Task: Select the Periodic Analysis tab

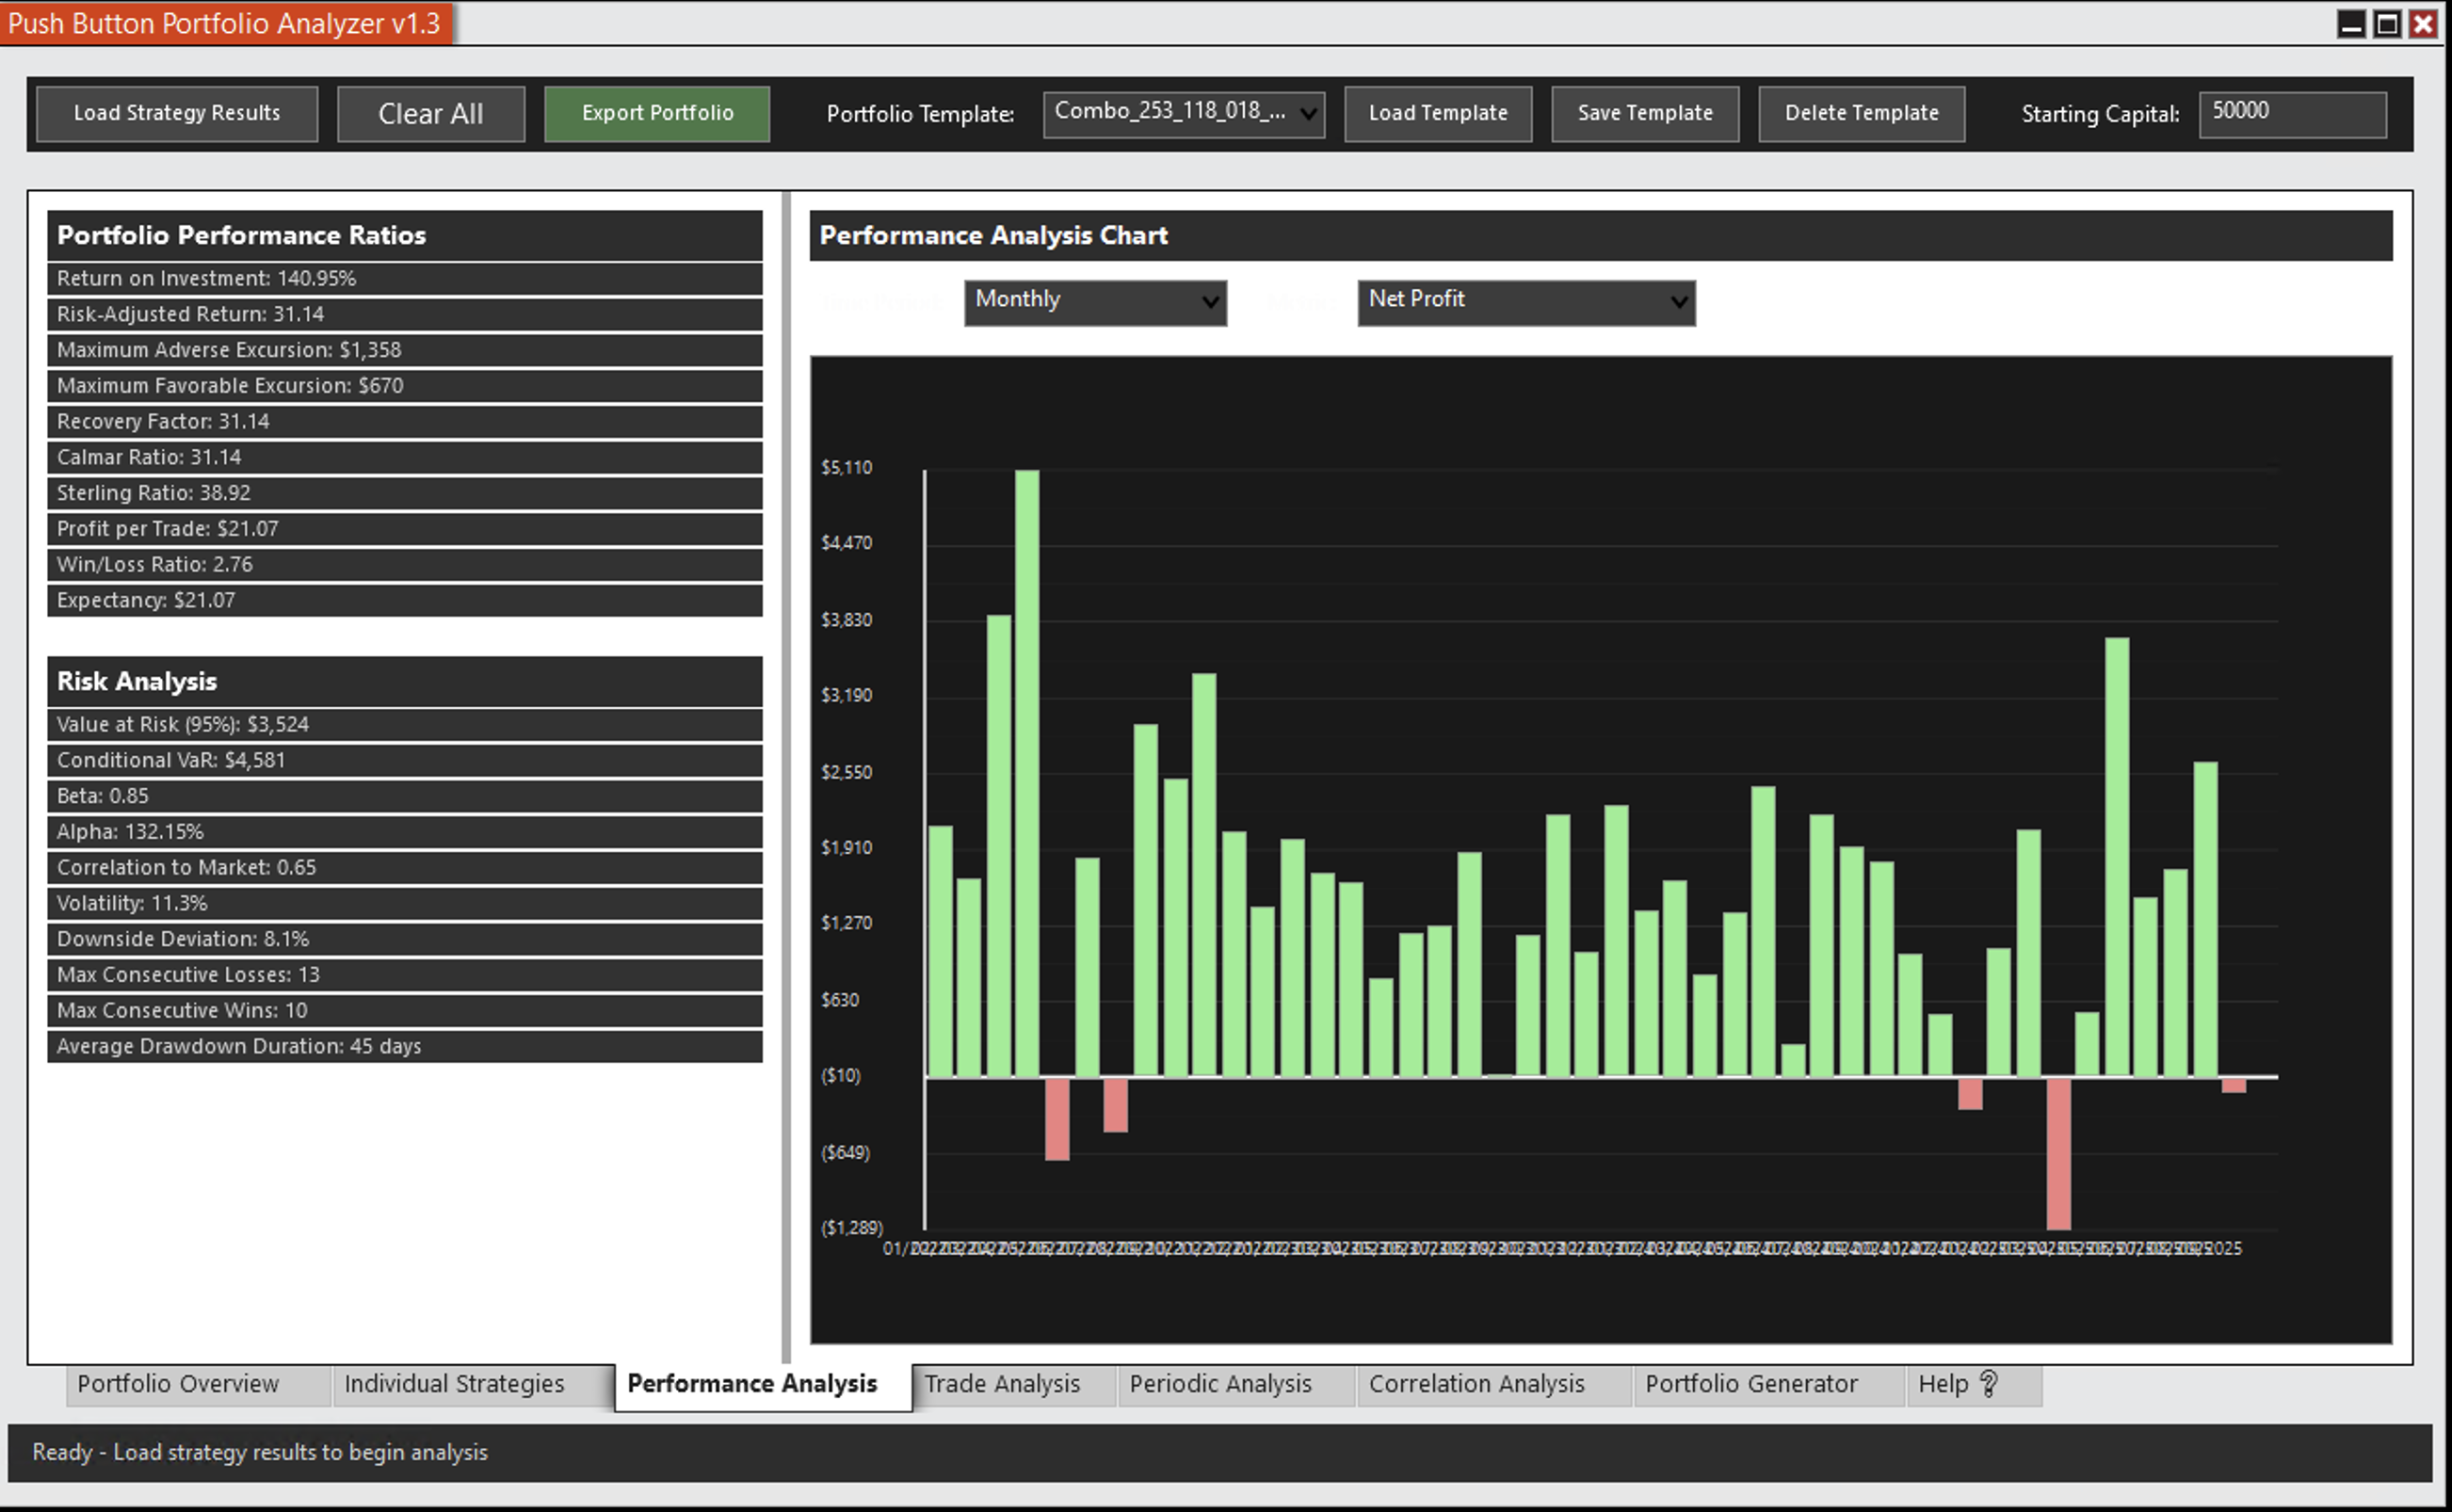Action: [x=1220, y=1384]
